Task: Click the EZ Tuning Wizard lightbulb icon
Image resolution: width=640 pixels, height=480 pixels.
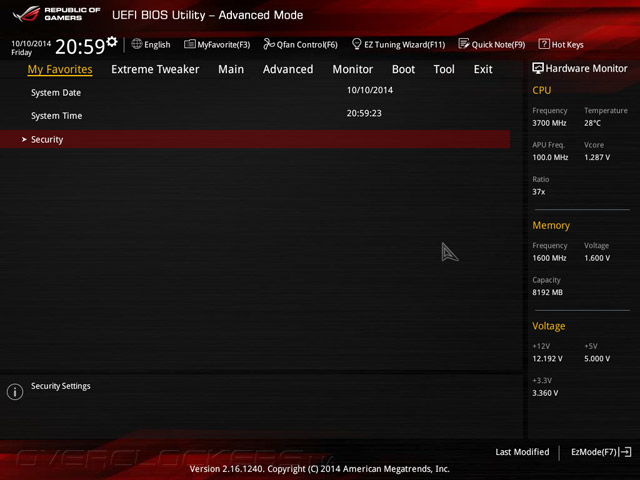Action: [x=356, y=44]
